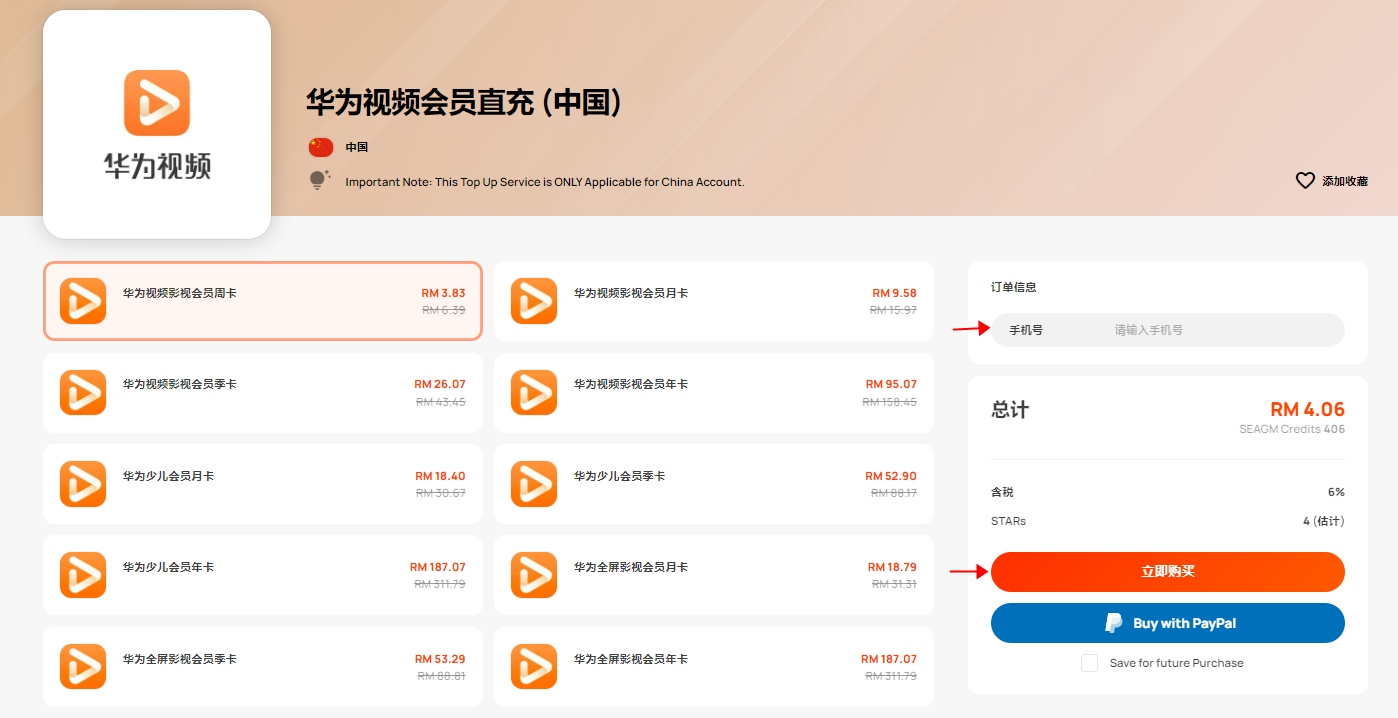This screenshot has width=1398, height=718.
Task: Click the Important Note China Account text
Action: pyautogui.click(x=545, y=182)
